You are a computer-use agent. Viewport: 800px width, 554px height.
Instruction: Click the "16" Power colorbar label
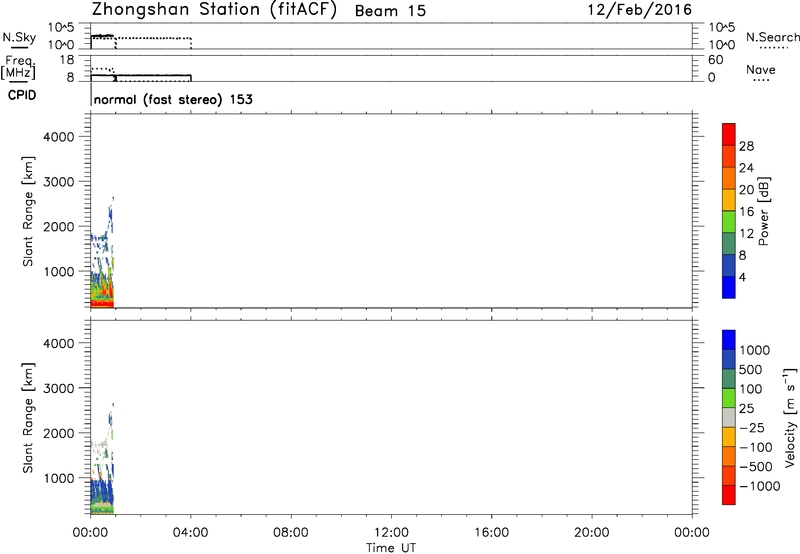click(746, 212)
